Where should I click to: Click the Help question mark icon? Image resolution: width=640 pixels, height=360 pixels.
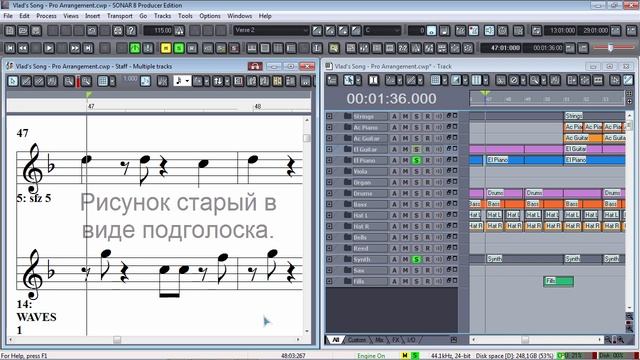point(131,31)
